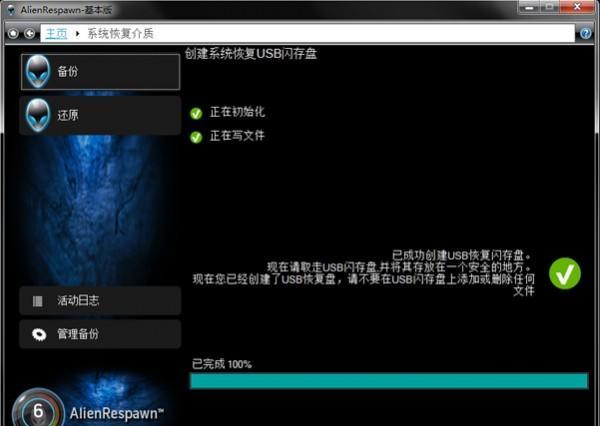Maximize the AlienRespawn window
This screenshot has height=426, width=600.
549,7
